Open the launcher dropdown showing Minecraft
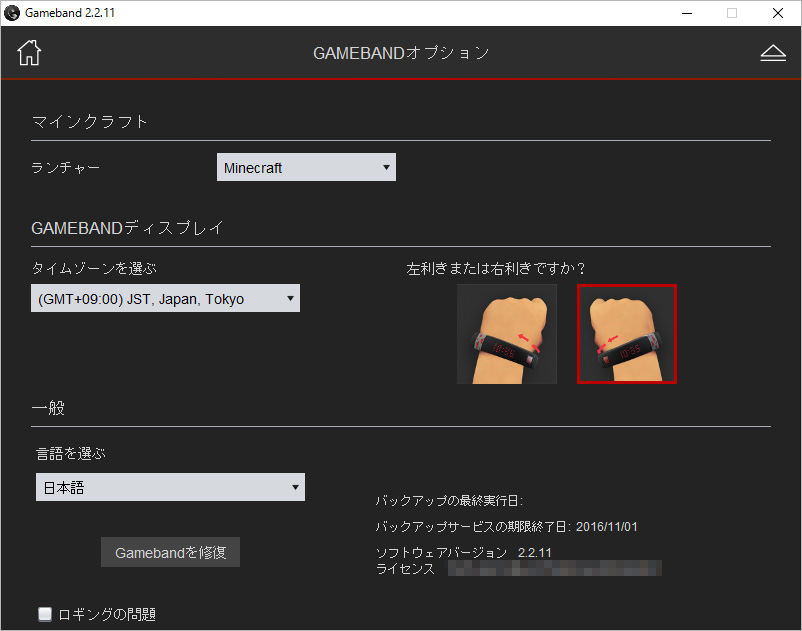Viewport: 802px width, 631px height. point(306,167)
